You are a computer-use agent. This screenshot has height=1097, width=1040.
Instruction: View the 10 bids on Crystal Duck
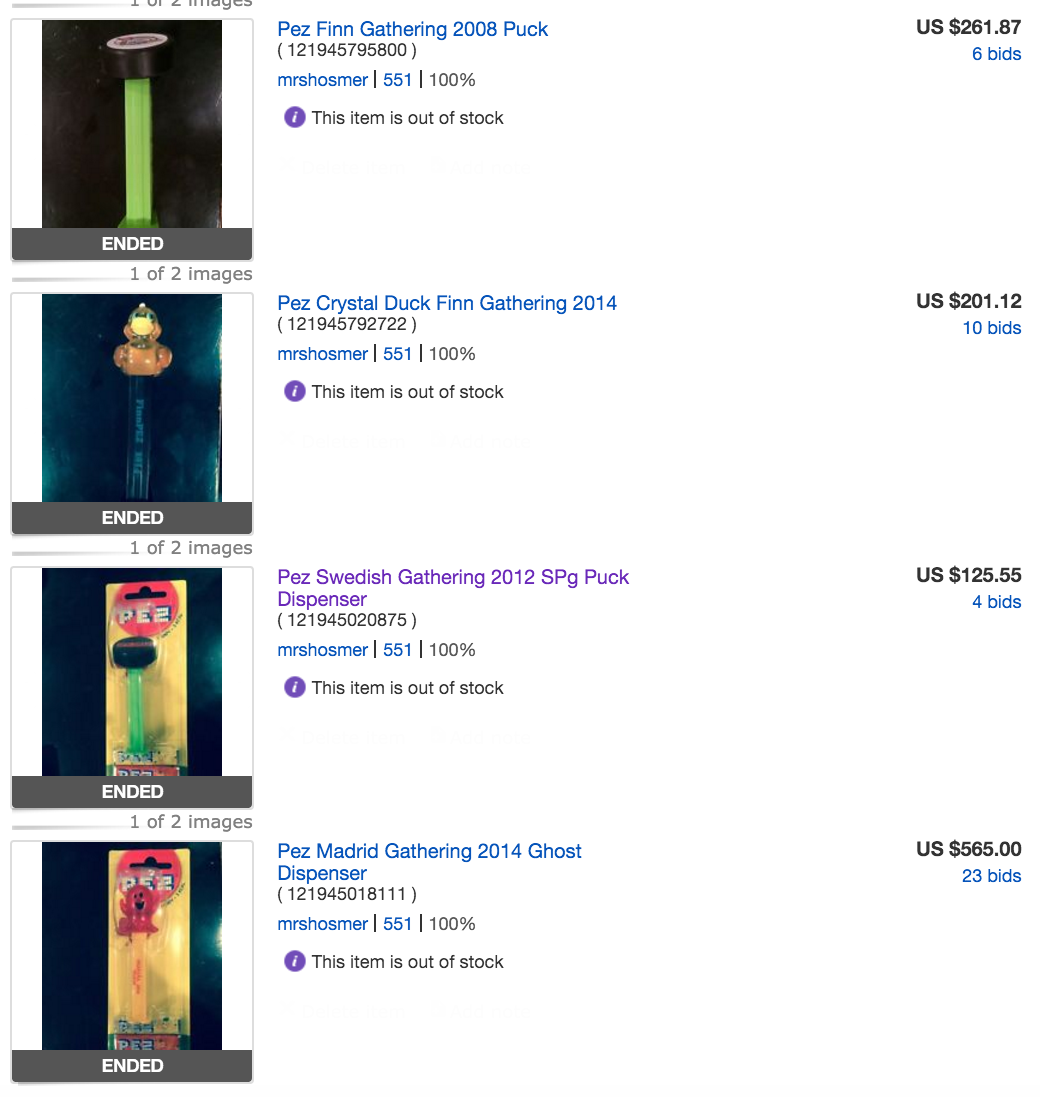tap(991, 328)
